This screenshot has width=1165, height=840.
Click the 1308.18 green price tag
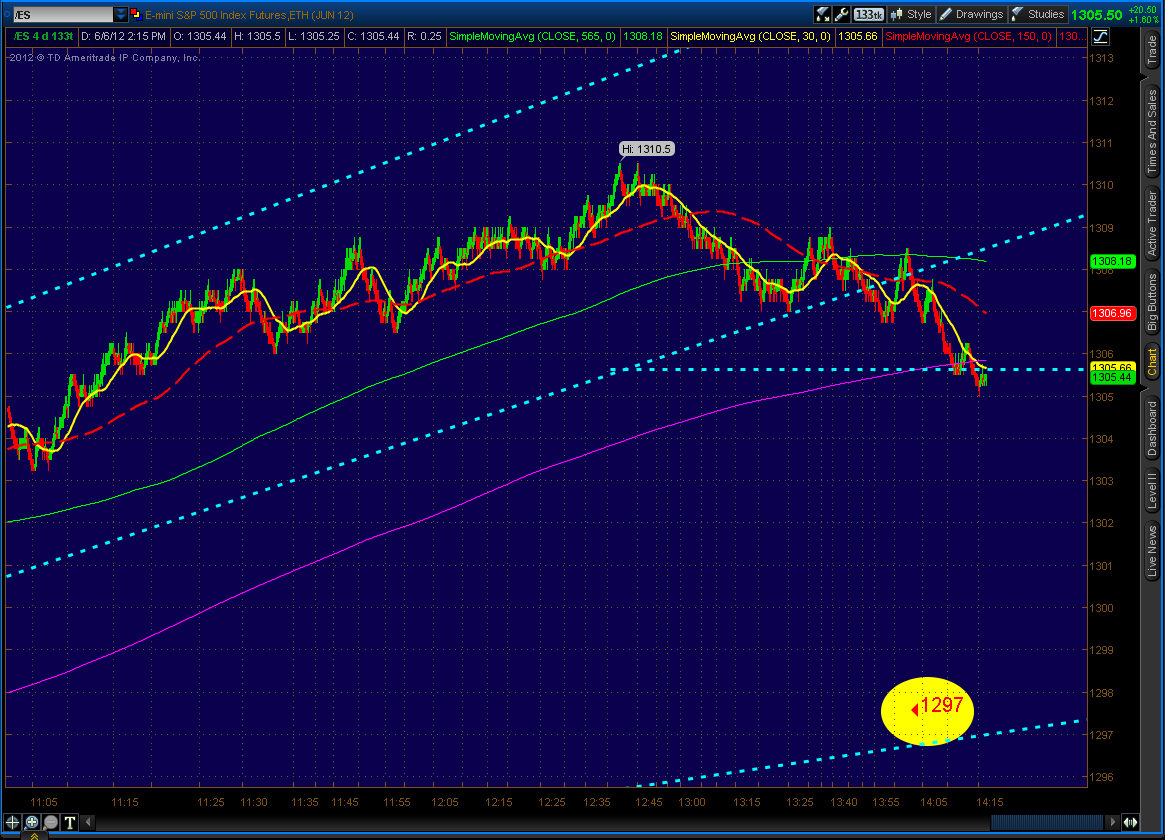pyautogui.click(x=1112, y=261)
